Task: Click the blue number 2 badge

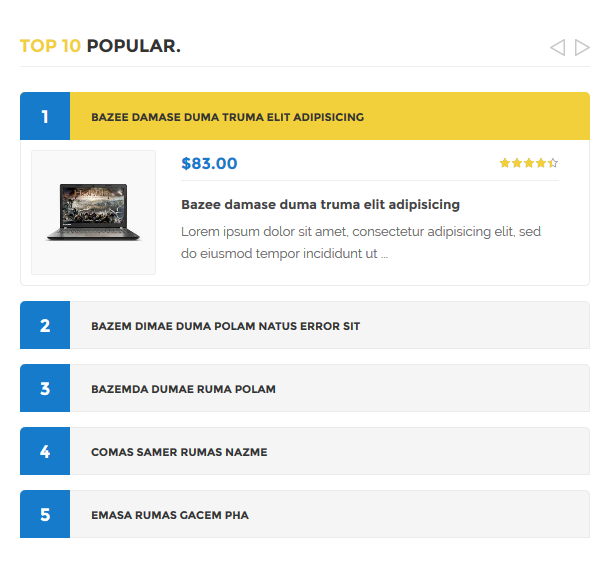Action: [x=45, y=326]
